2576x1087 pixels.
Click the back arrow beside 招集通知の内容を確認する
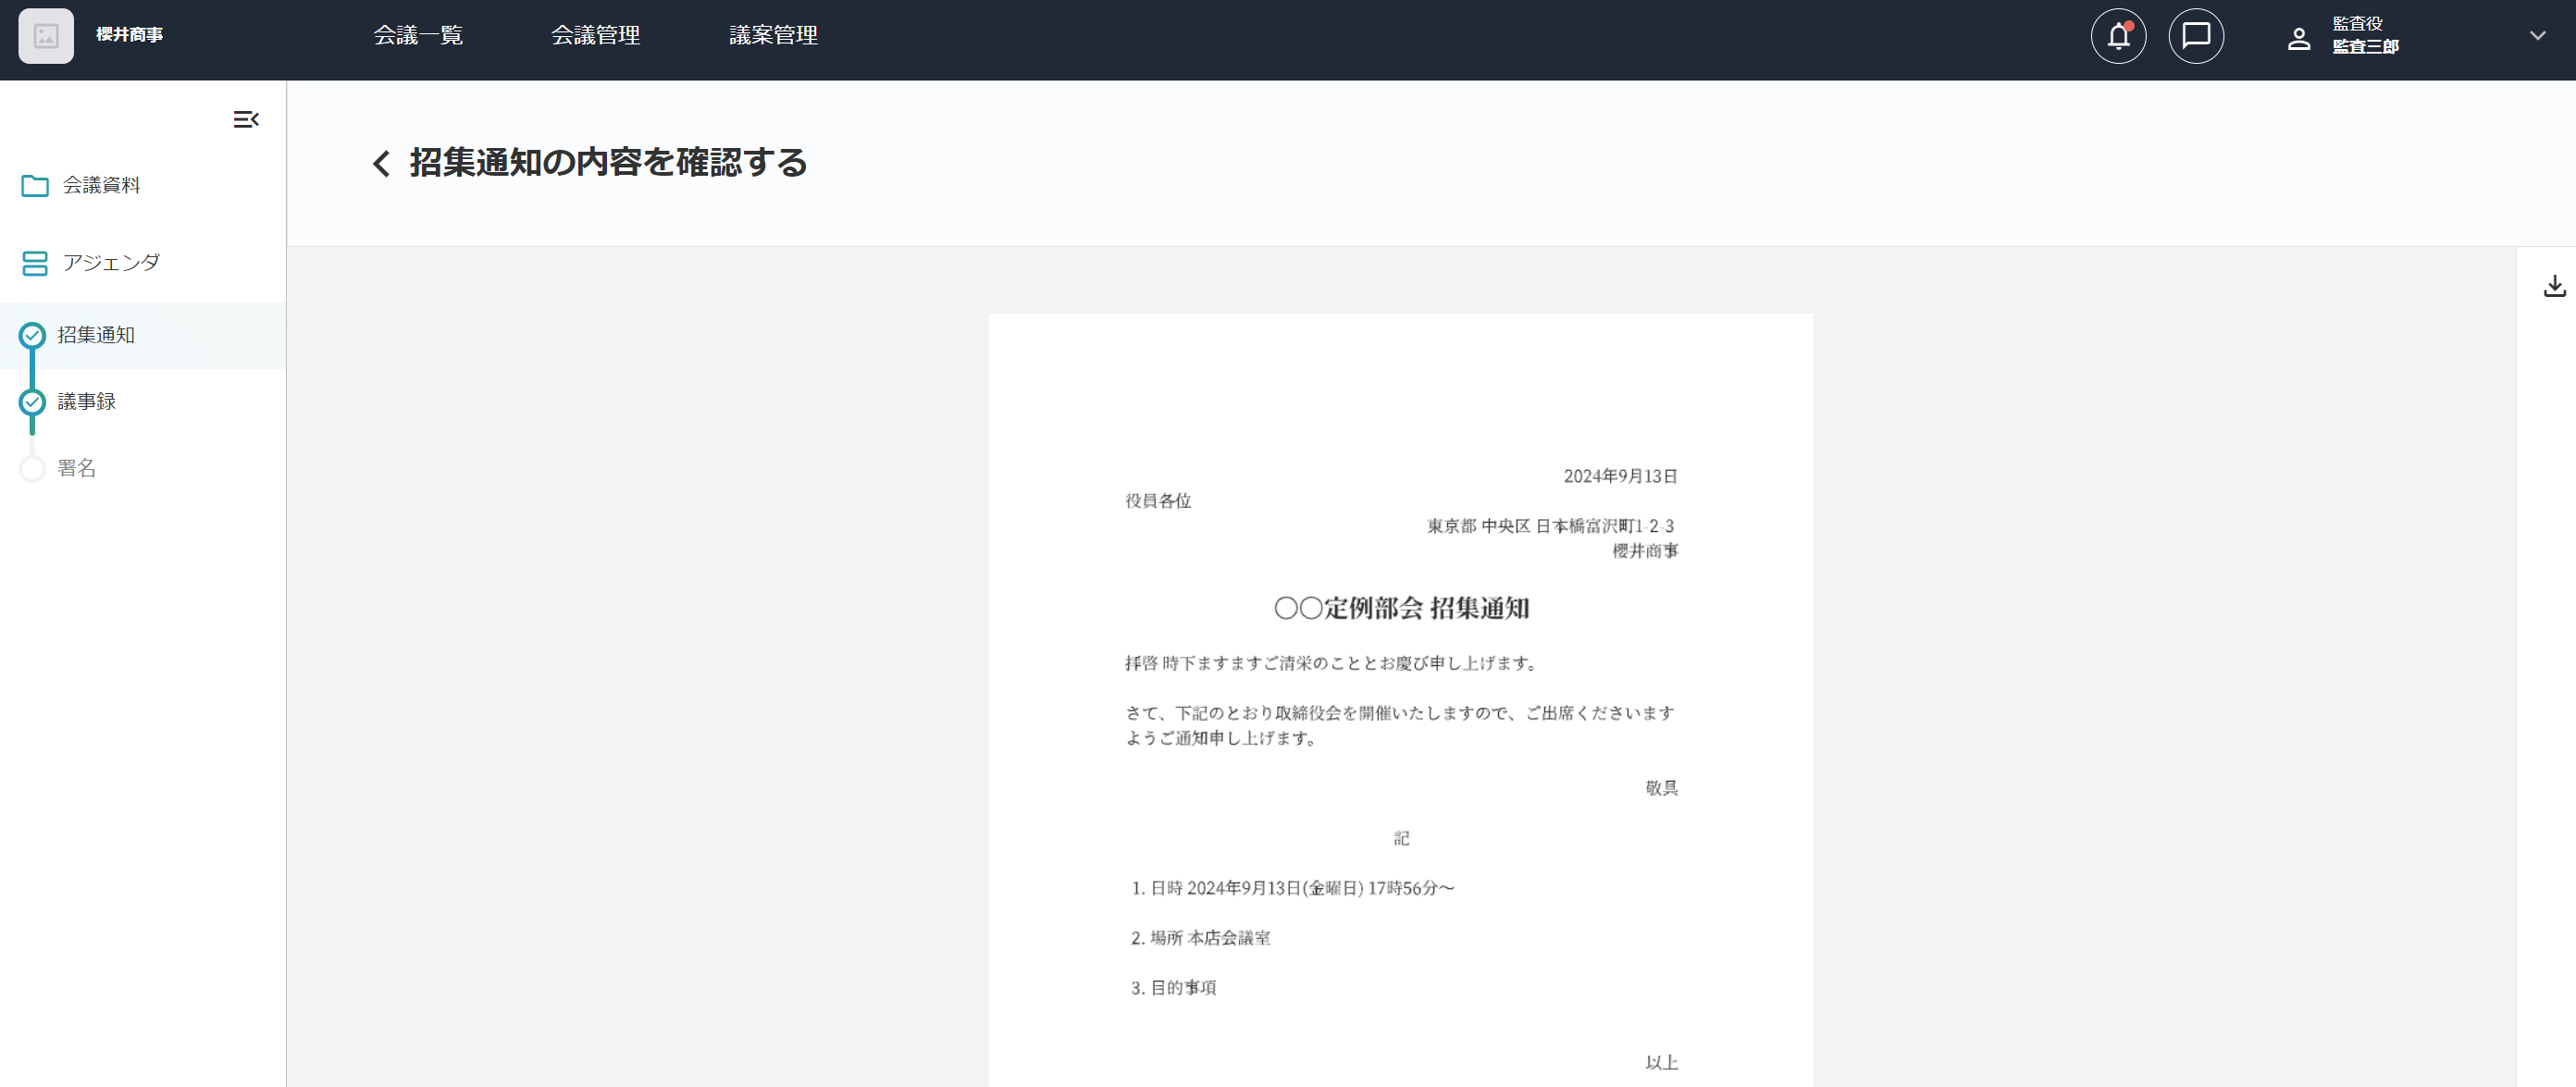381,163
